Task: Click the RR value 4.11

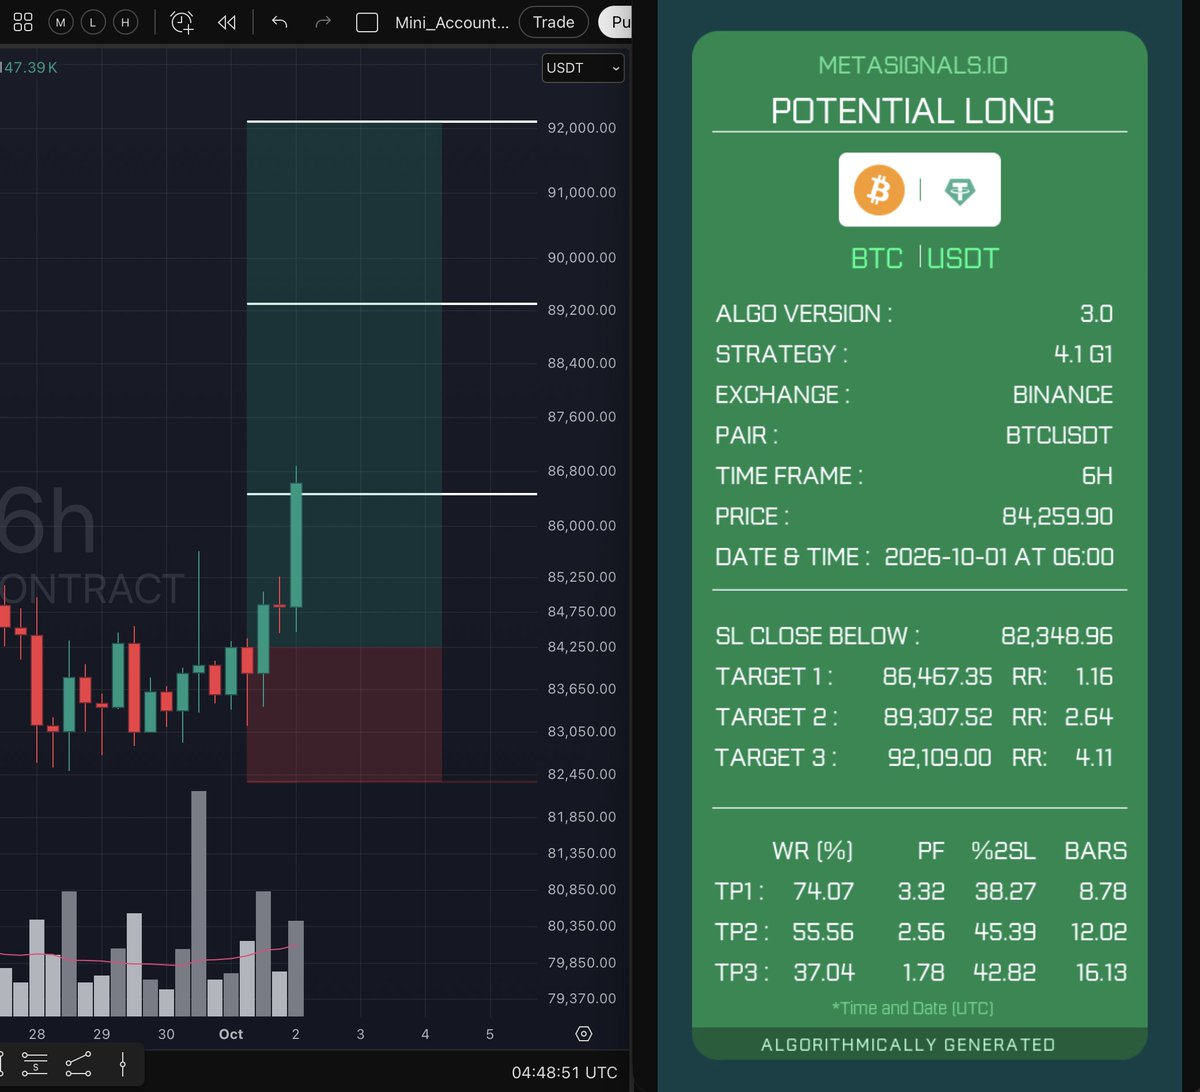Action: pos(1094,758)
